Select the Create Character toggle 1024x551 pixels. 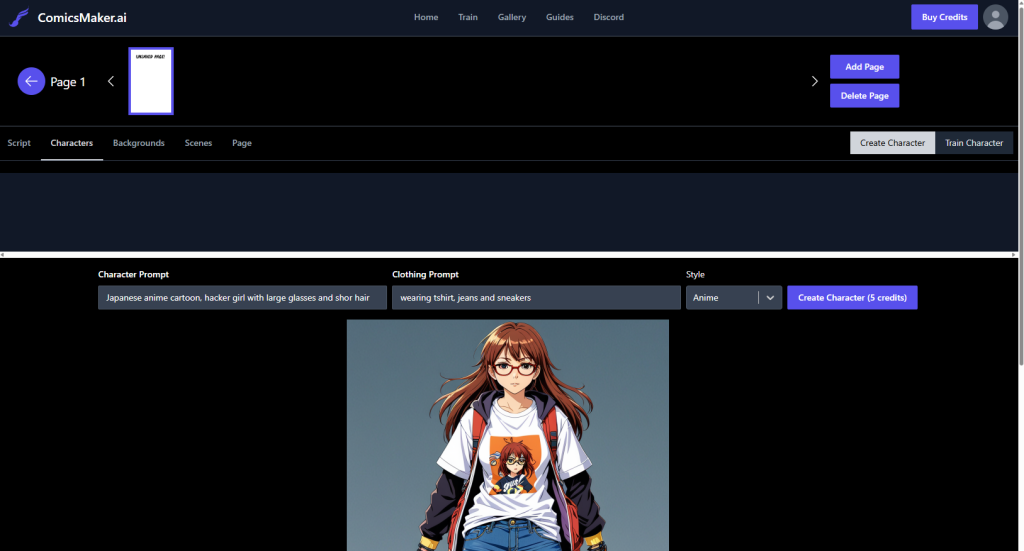(x=892, y=143)
